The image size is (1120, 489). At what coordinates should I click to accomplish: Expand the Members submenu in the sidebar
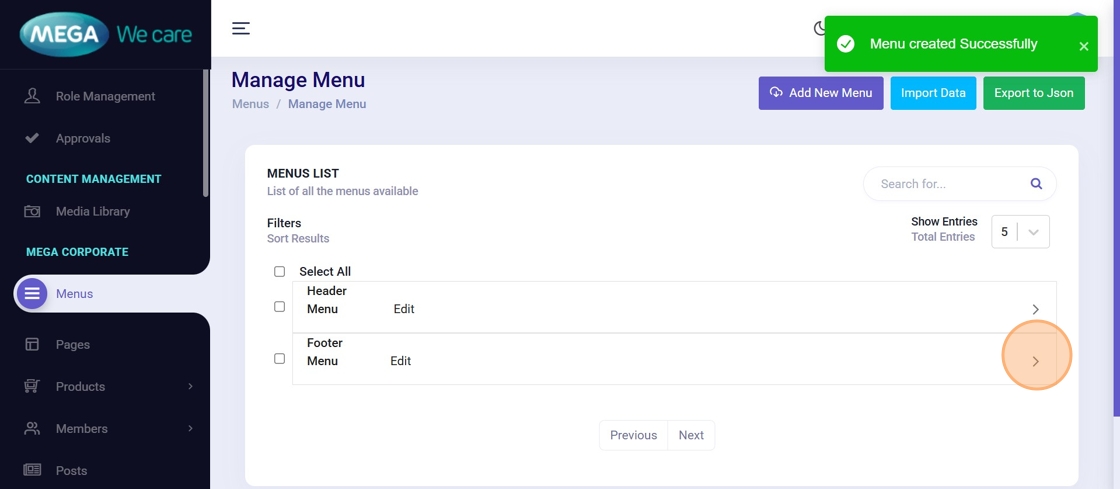pos(190,428)
